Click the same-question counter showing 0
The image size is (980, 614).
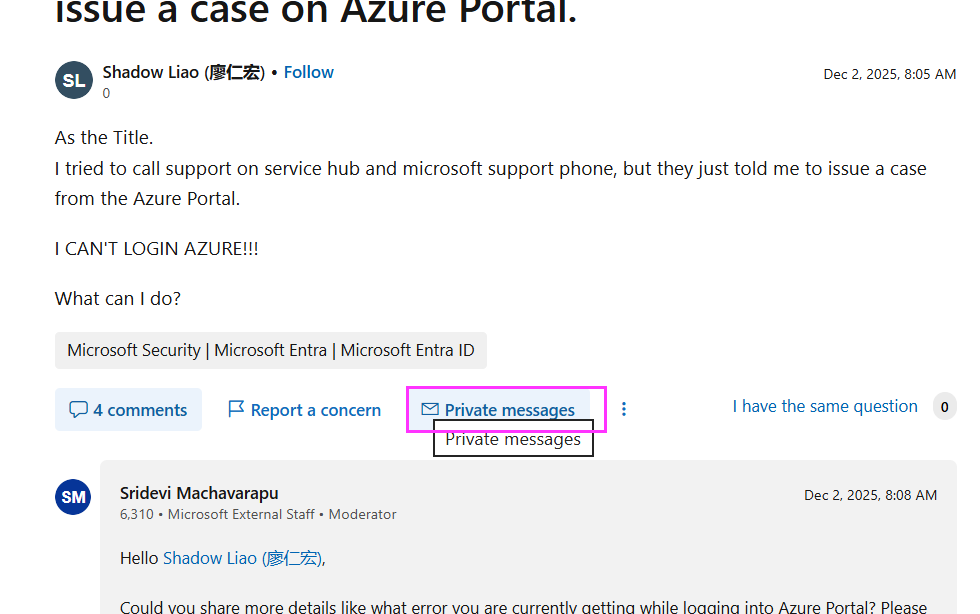944,406
